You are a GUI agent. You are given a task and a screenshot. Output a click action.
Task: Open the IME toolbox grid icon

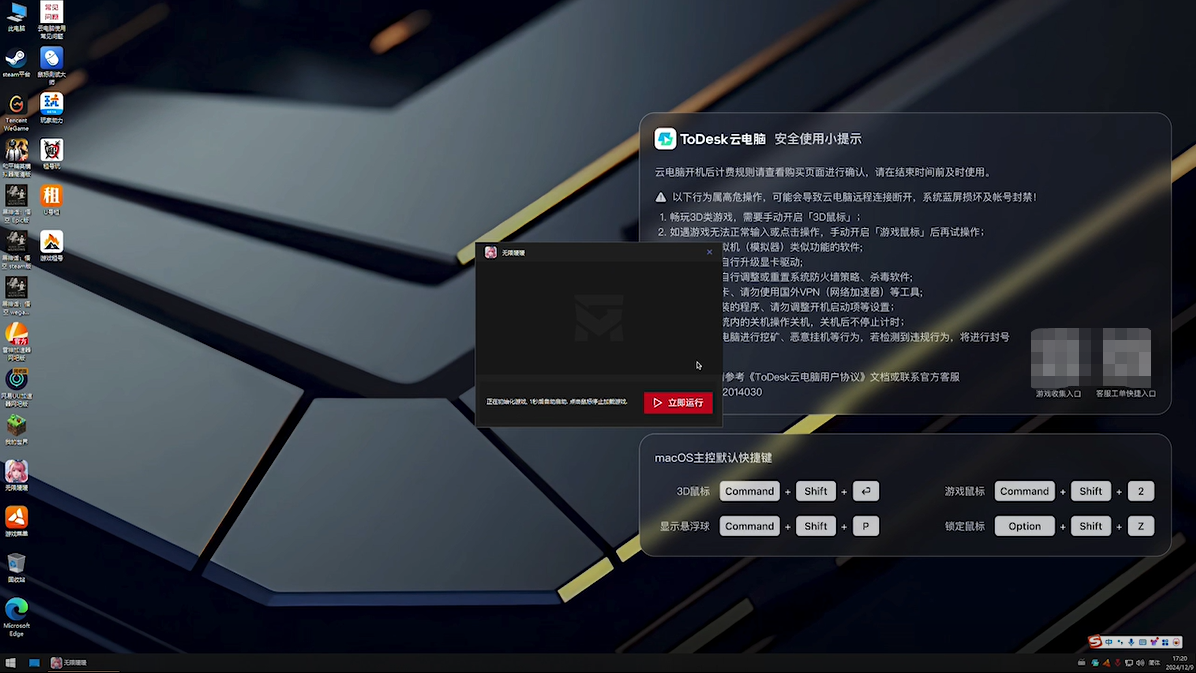[1165, 642]
